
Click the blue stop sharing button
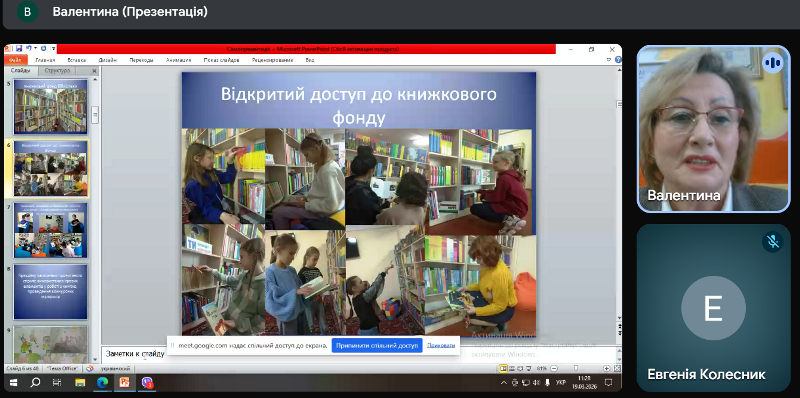377,345
